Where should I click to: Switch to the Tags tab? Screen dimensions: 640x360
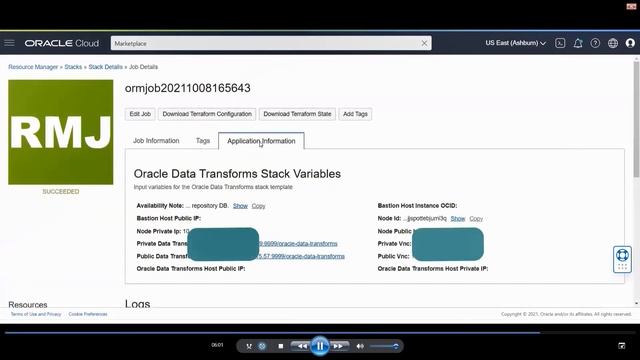[203, 141]
